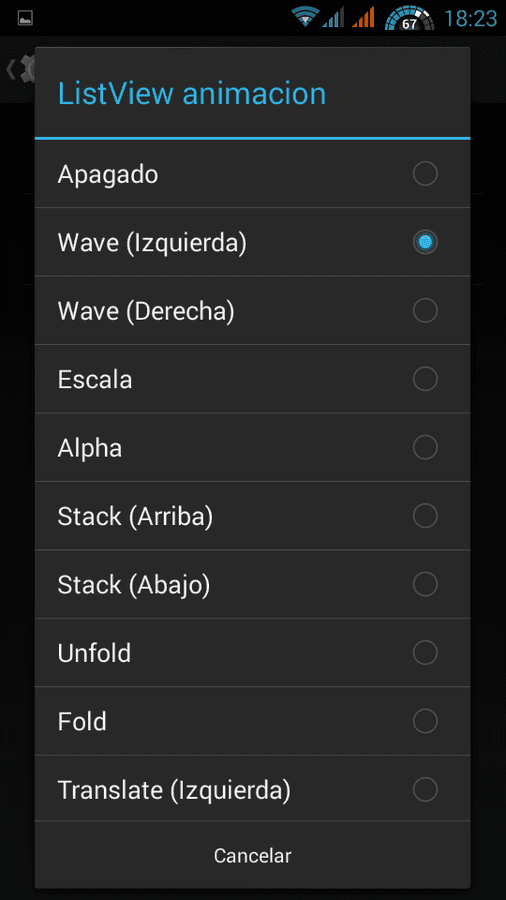Tap the Unfold list item label
This screenshot has width=506, height=900.
click(94, 653)
